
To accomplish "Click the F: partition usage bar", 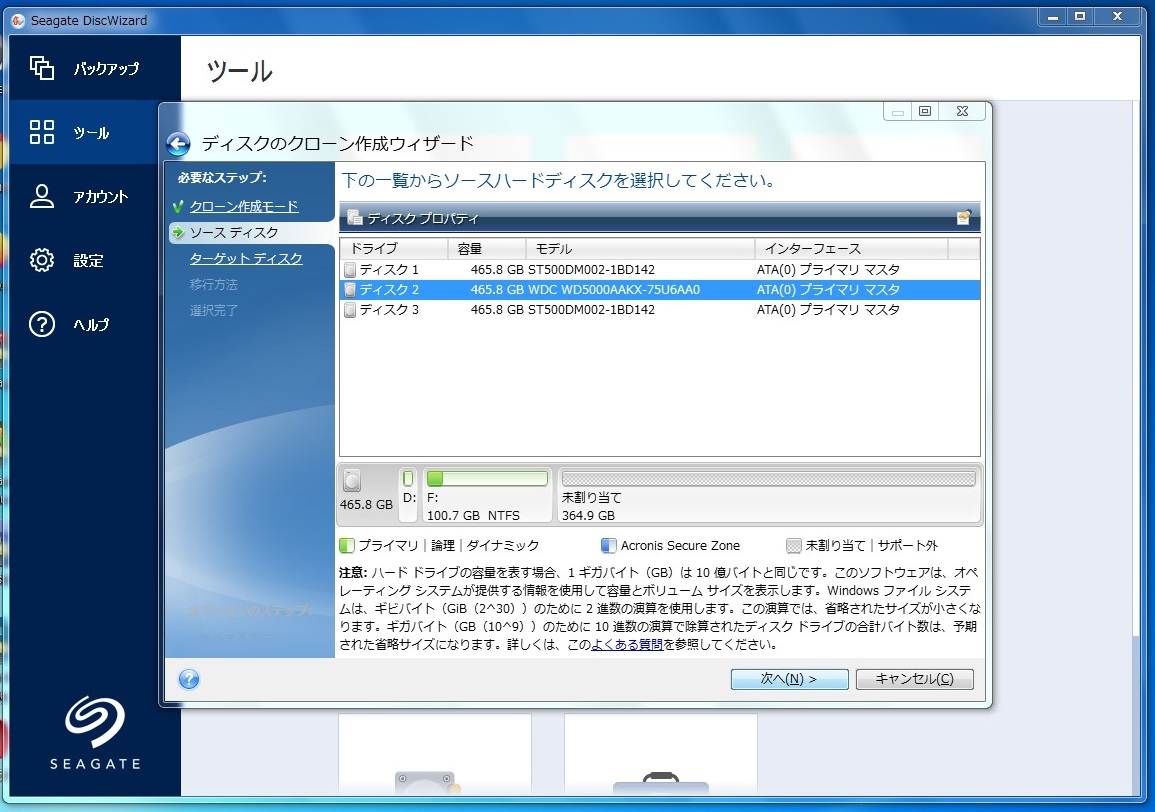I will pyautogui.click(x=487, y=478).
